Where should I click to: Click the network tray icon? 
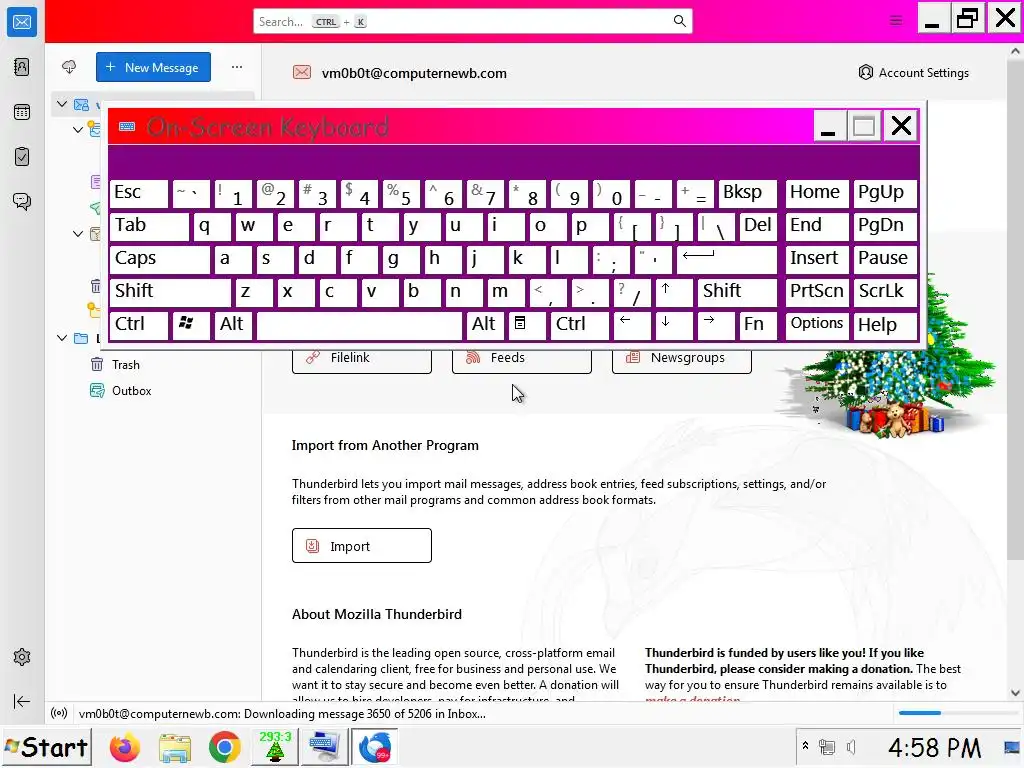tap(827, 746)
